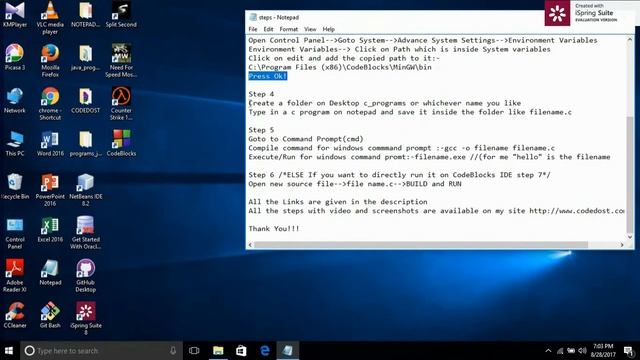Open the Action Center notifications icon
Screen dimensions: 640x360
point(629,351)
